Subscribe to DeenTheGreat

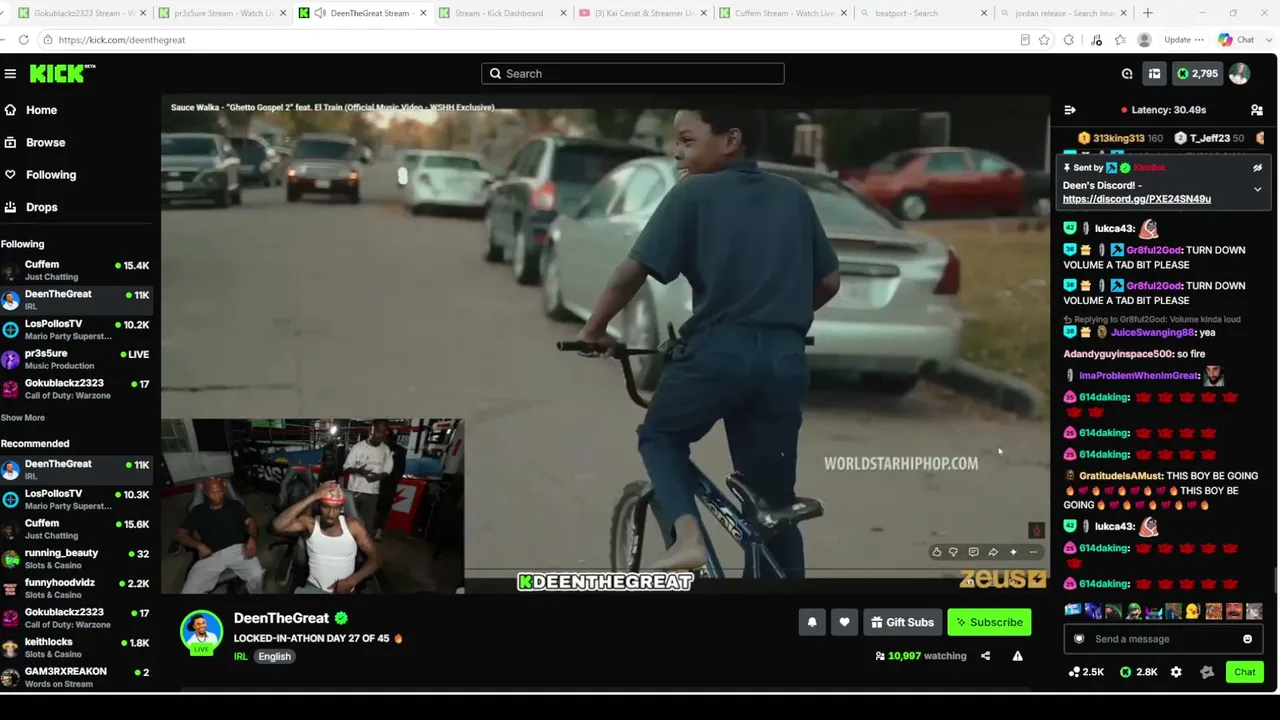989,622
